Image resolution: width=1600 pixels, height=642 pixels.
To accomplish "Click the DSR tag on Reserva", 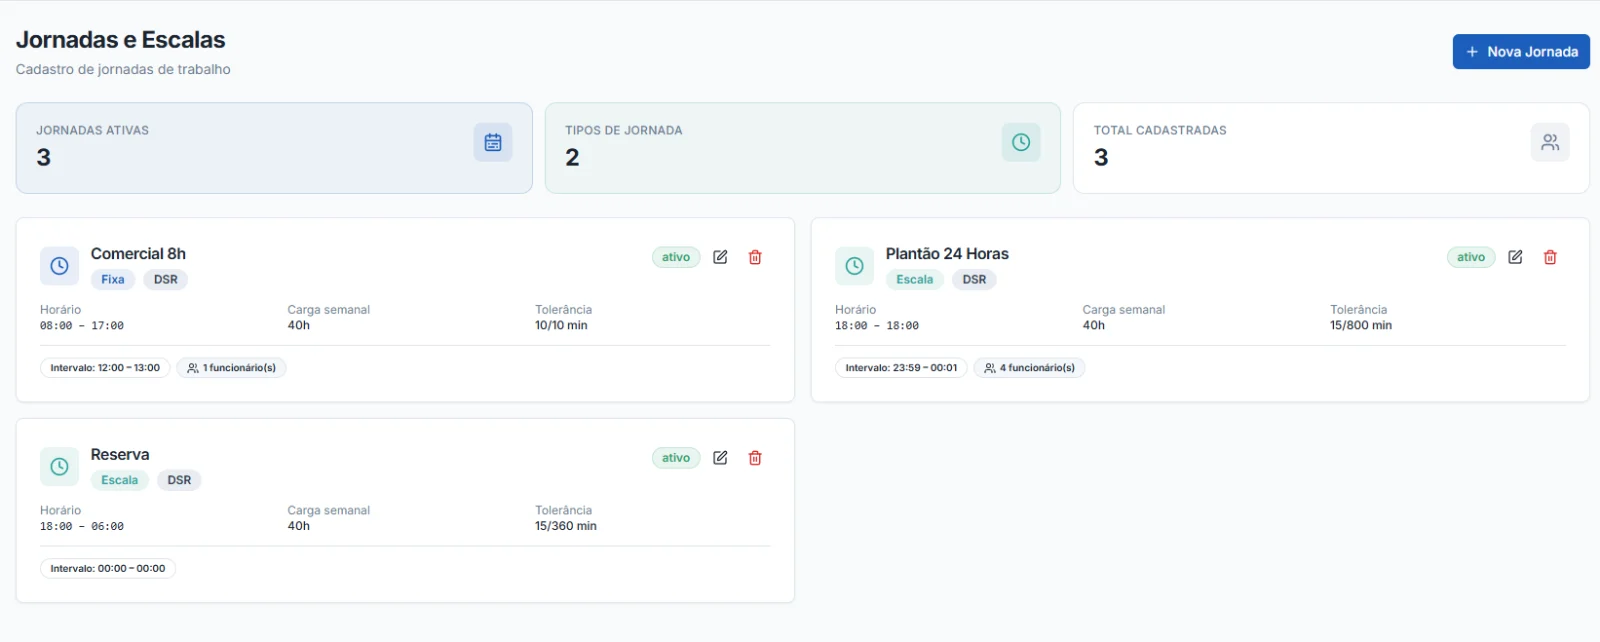I will (x=179, y=481).
